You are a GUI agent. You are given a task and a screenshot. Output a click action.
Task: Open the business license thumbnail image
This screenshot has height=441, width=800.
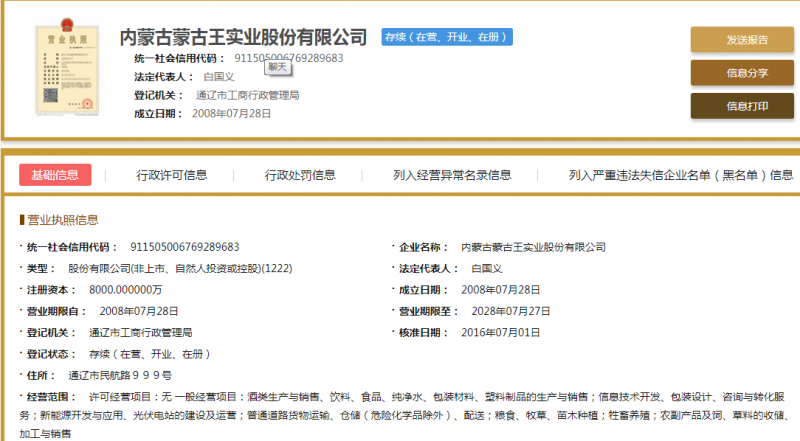67,66
